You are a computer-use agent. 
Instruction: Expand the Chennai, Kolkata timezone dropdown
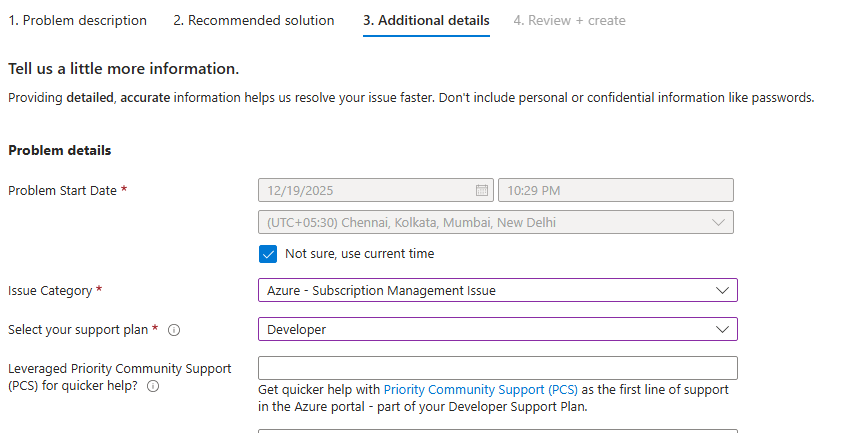pyautogui.click(x=495, y=222)
